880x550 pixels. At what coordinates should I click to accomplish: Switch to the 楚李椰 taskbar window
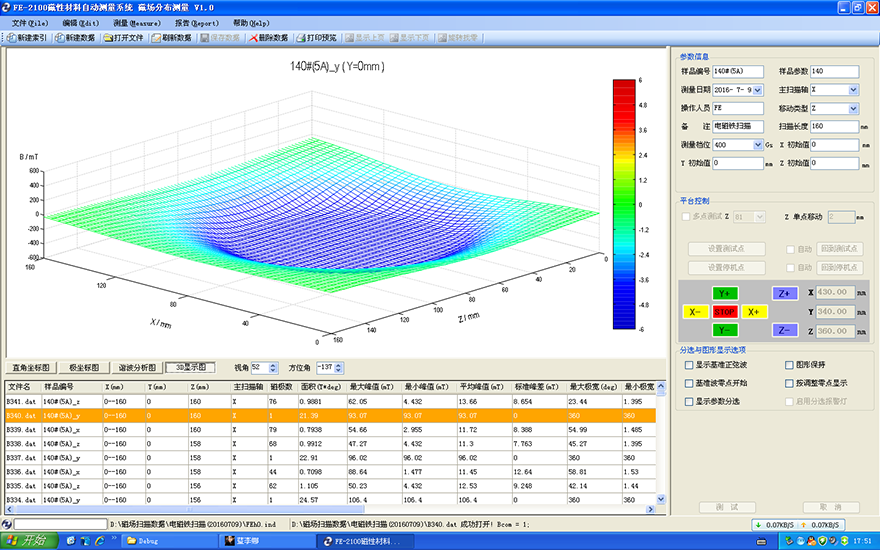(268, 541)
